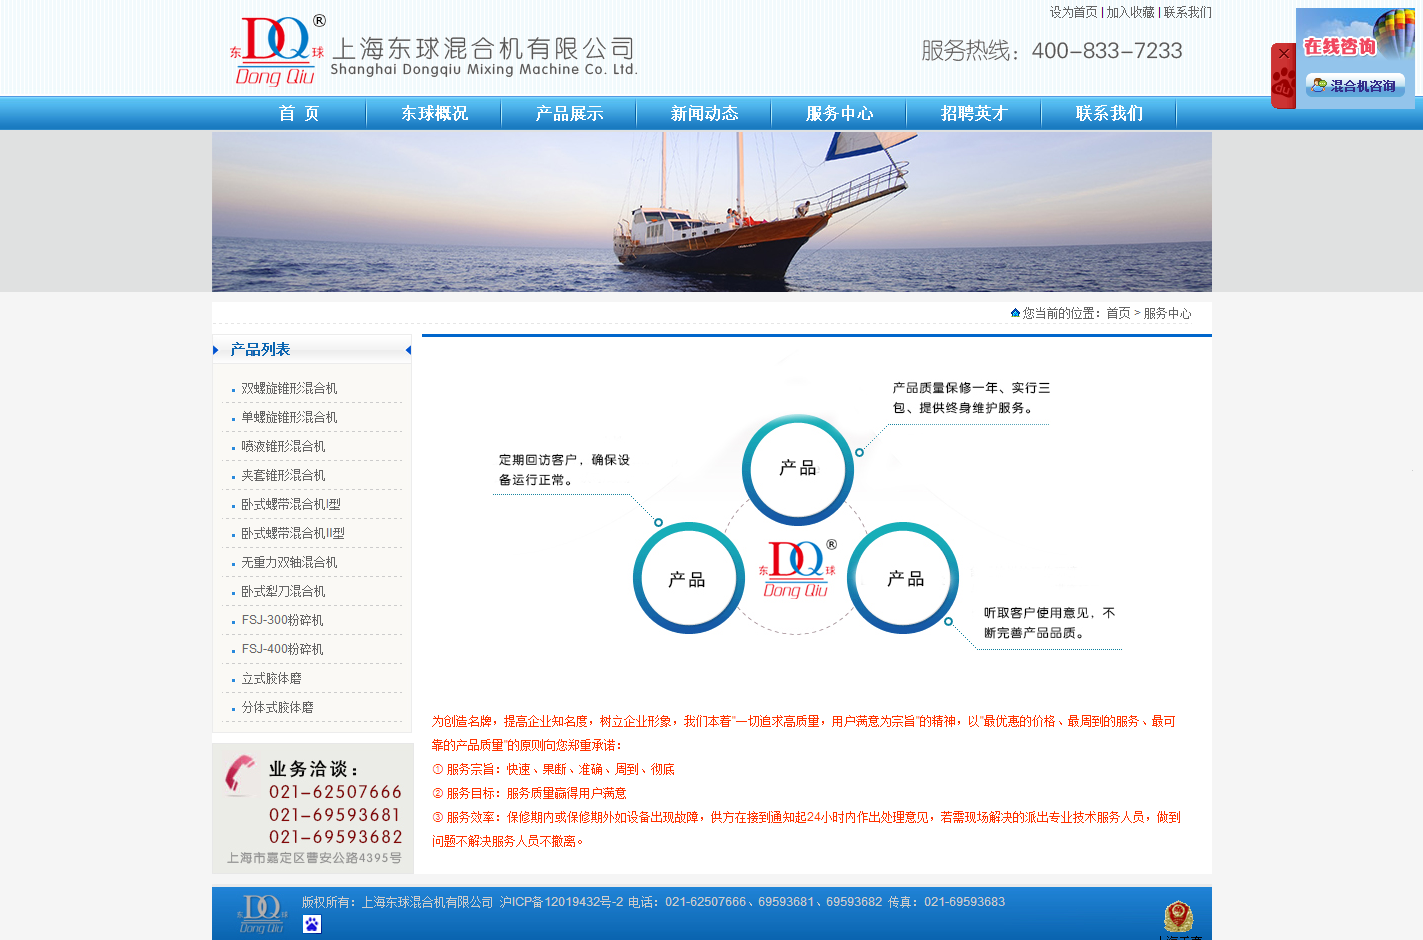
Task: Select 无重力双轴混合机 from the product list
Action: coord(289,562)
